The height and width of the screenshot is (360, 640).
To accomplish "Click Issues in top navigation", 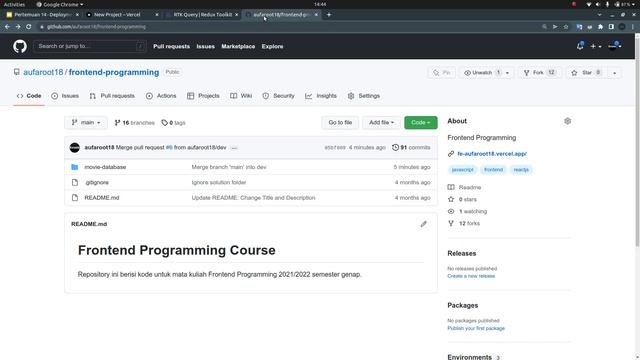I will point(205,47).
